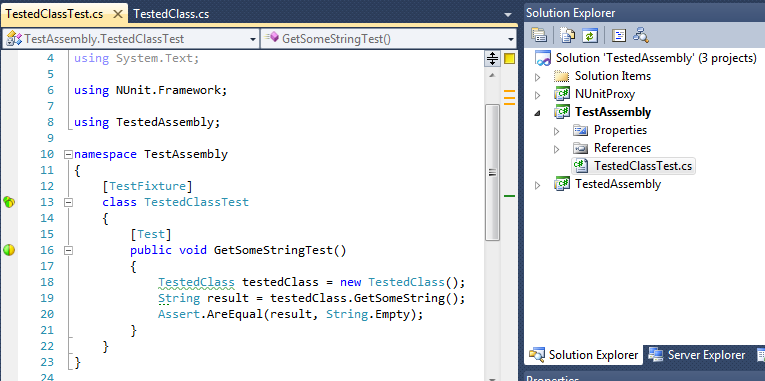This screenshot has height=381, width=765.
Task: Click the Refresh icon in Solution Explorer toolbar
Action: (x=590, y=35)
